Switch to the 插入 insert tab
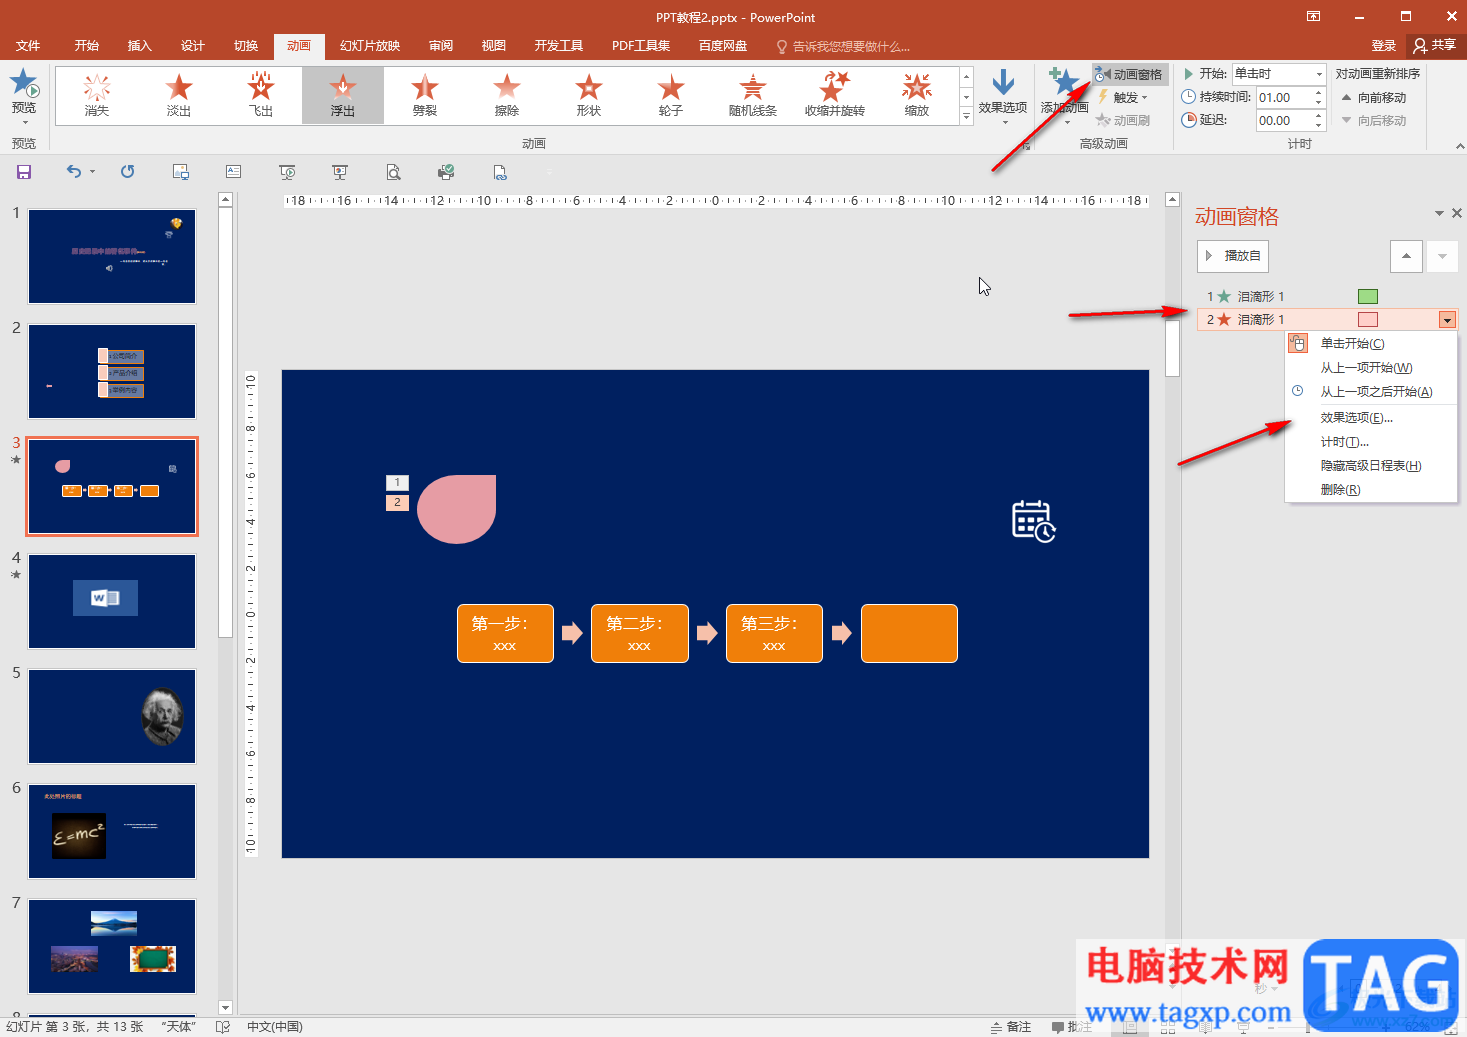The image size is (1467, 1037). tap(140, 46)
